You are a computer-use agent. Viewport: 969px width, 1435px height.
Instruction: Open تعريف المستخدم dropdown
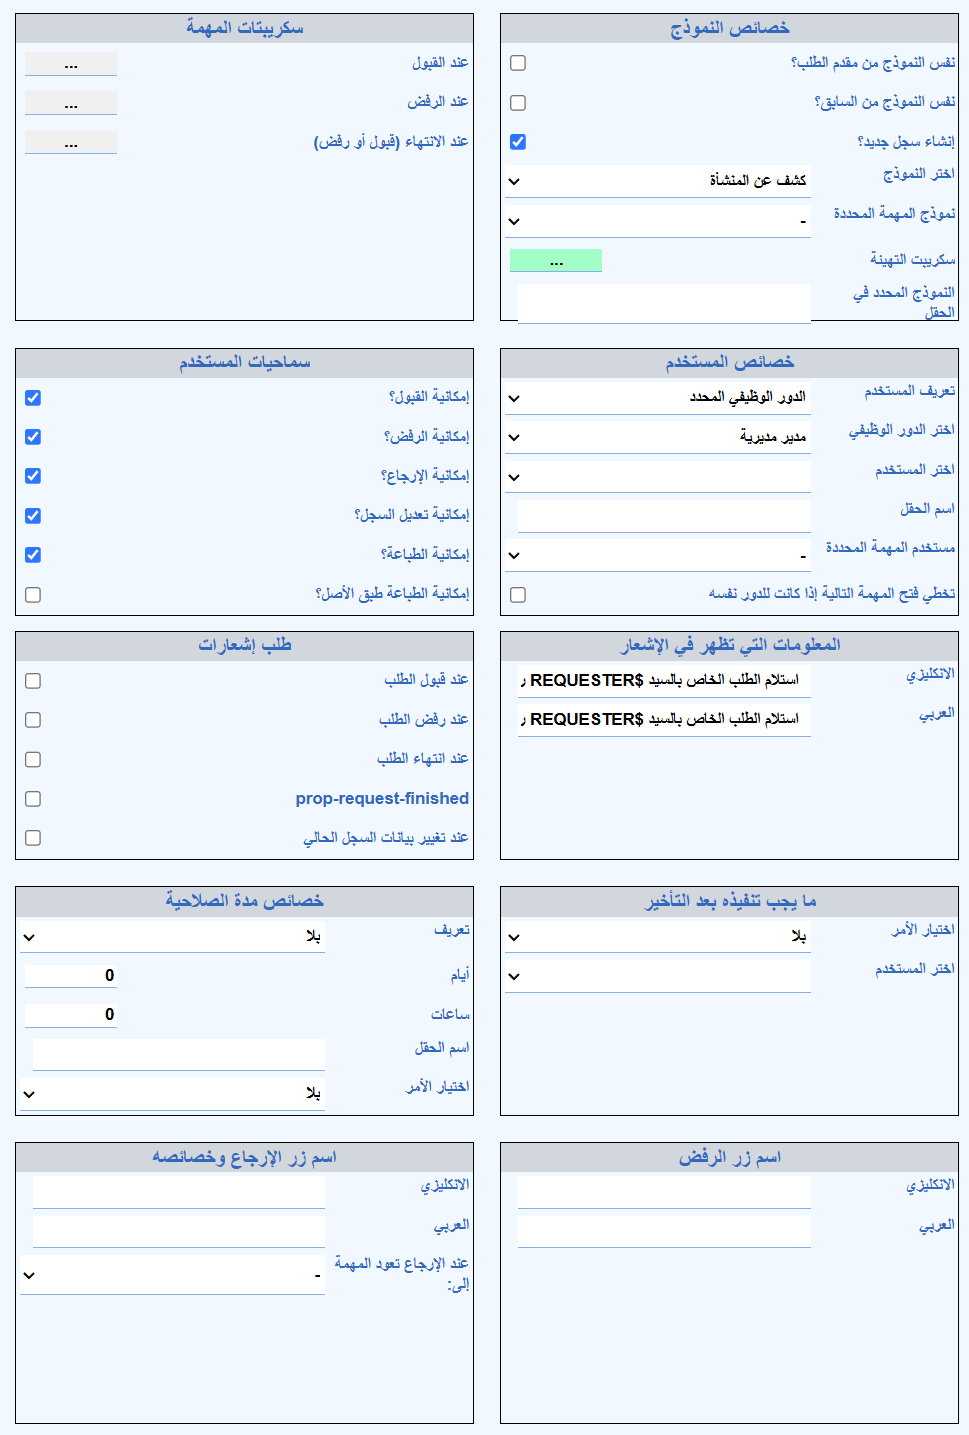coord(658,398)
